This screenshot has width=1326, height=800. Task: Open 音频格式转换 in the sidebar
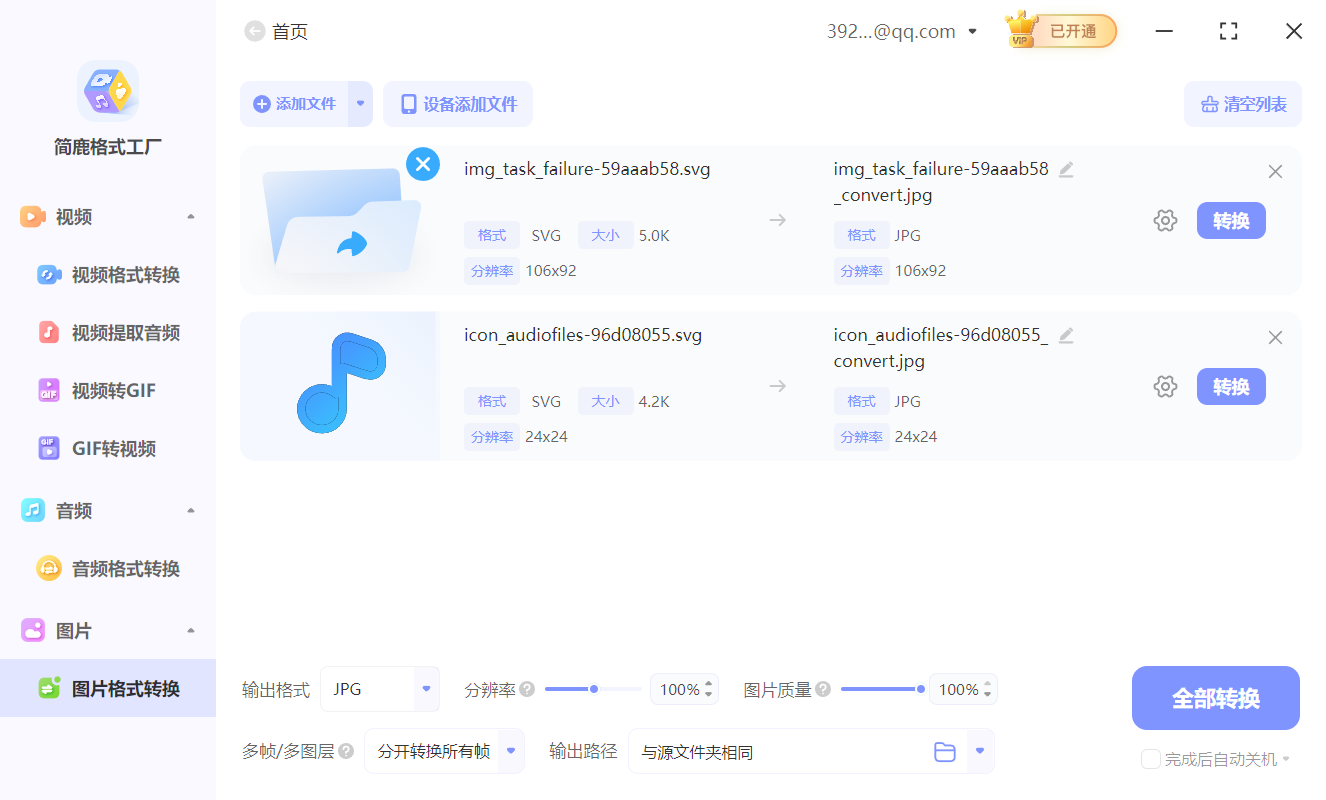coord(108,569)
